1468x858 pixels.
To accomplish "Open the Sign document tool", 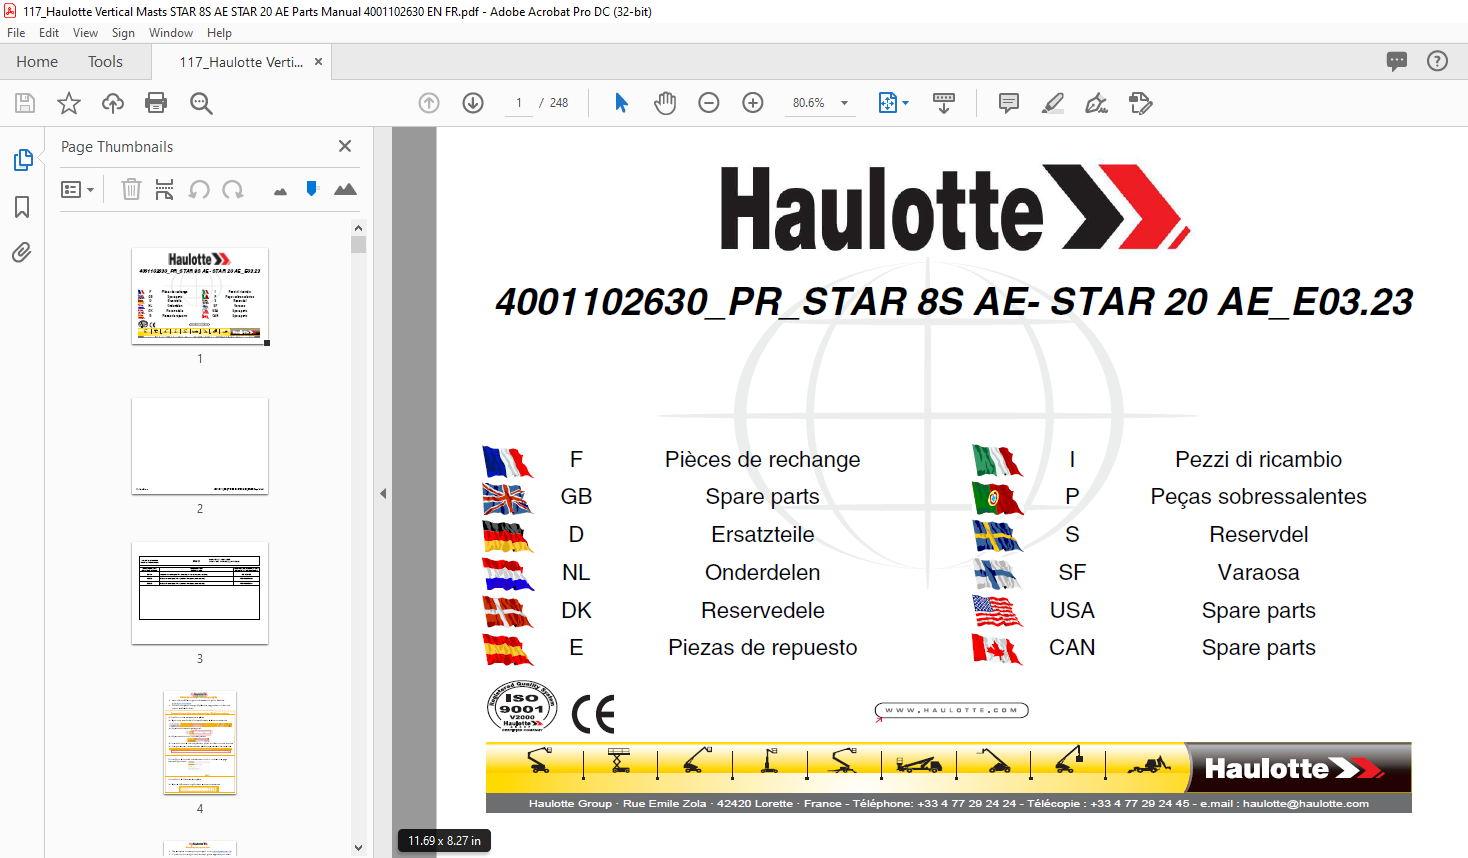I will [1096, 103].
